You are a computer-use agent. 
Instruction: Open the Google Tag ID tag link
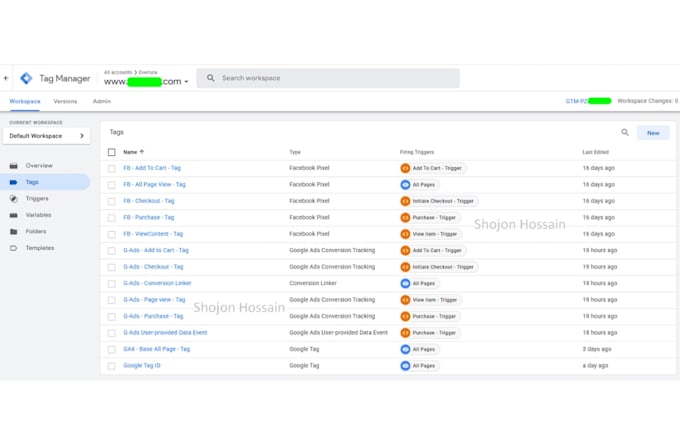[142, 366]
